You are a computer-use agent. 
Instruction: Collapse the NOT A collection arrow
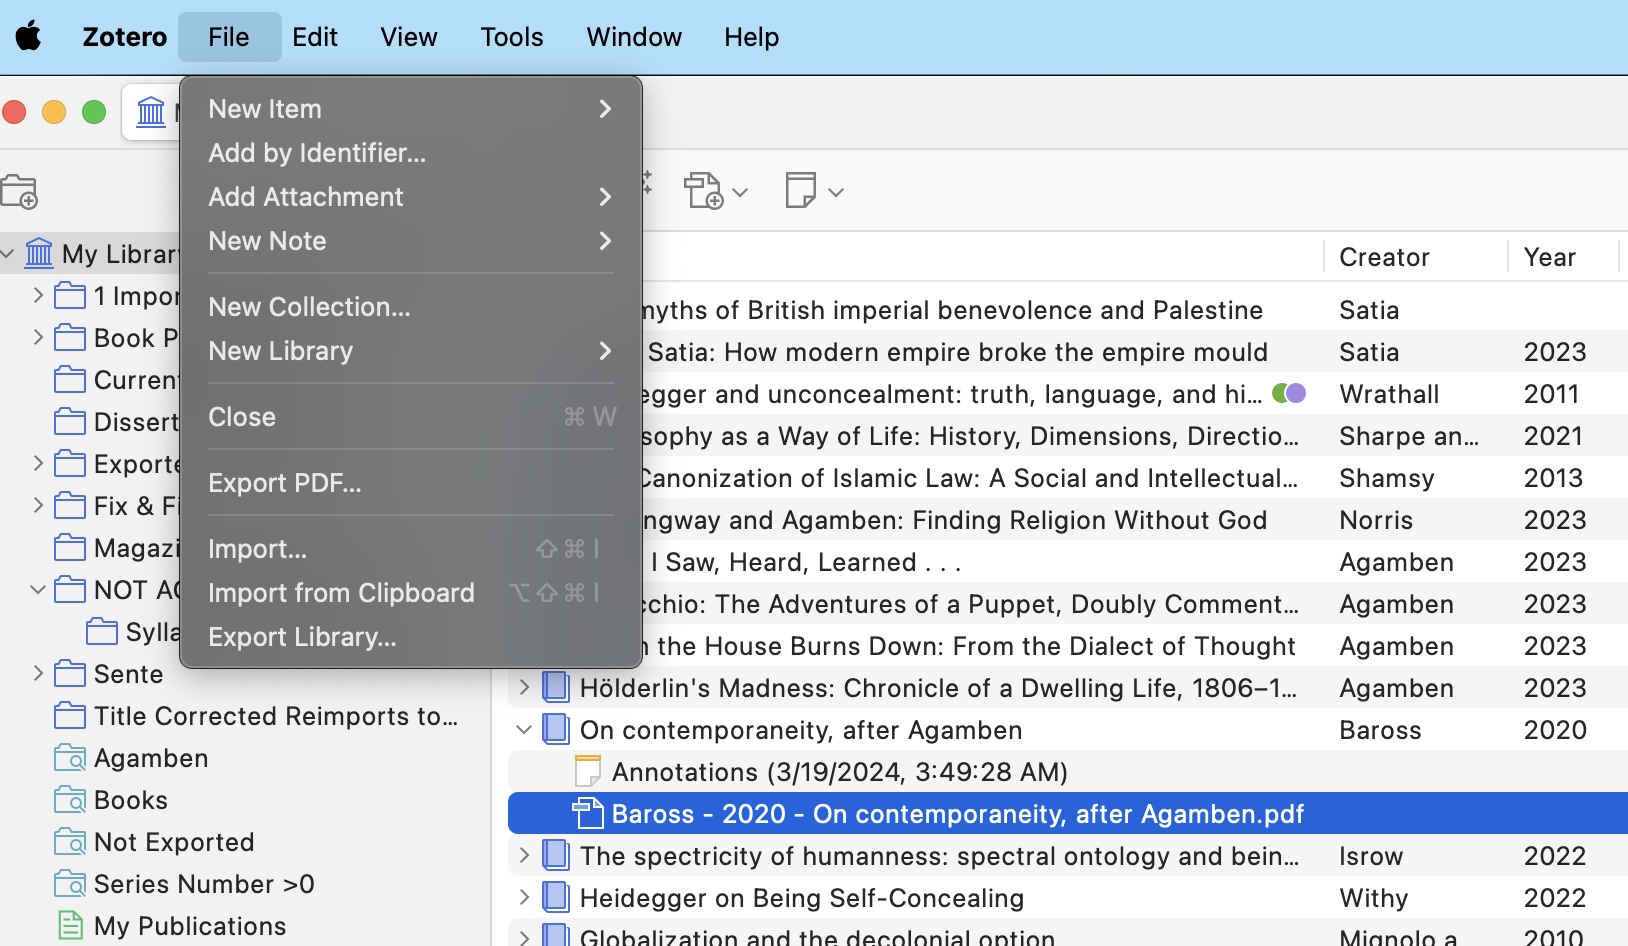pyautogui.click(x=38, y=589)
